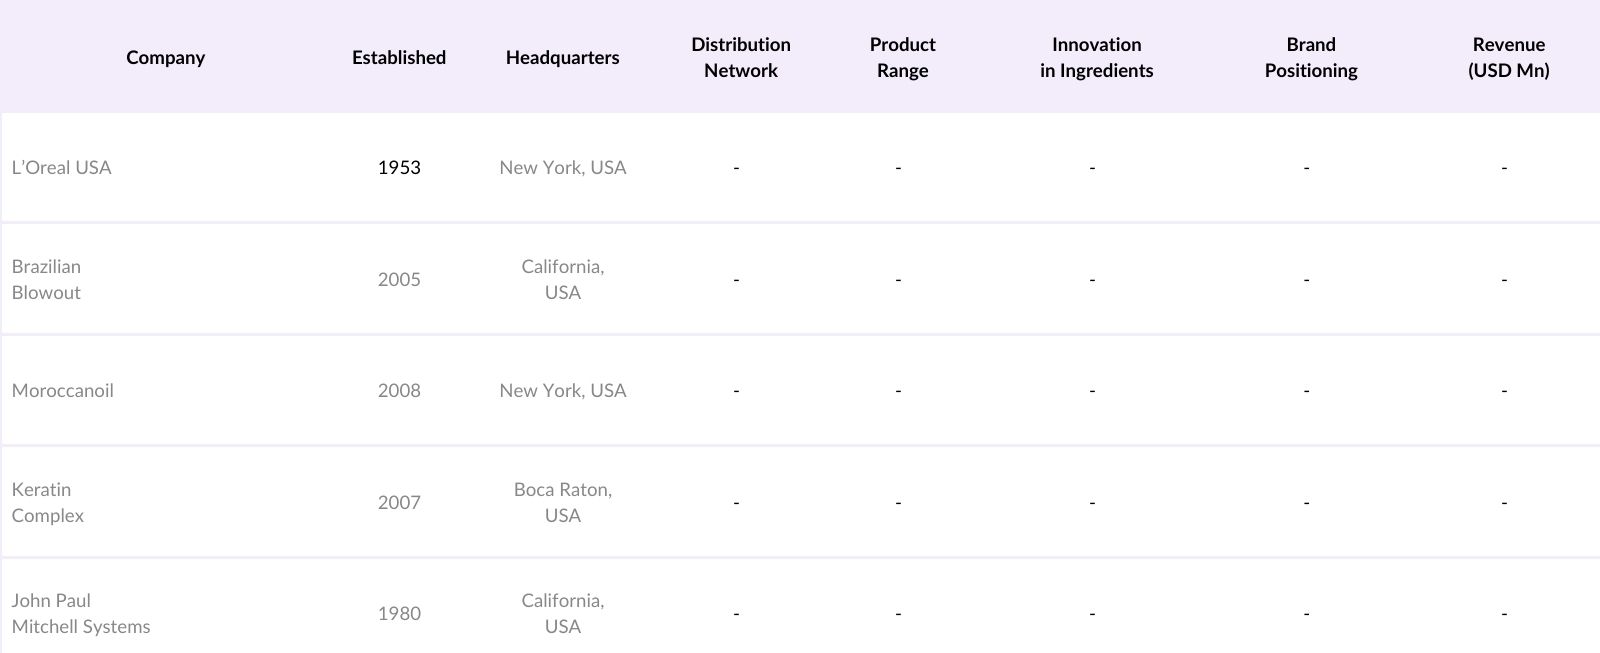Click the 1953 established year

coord(399,168)
